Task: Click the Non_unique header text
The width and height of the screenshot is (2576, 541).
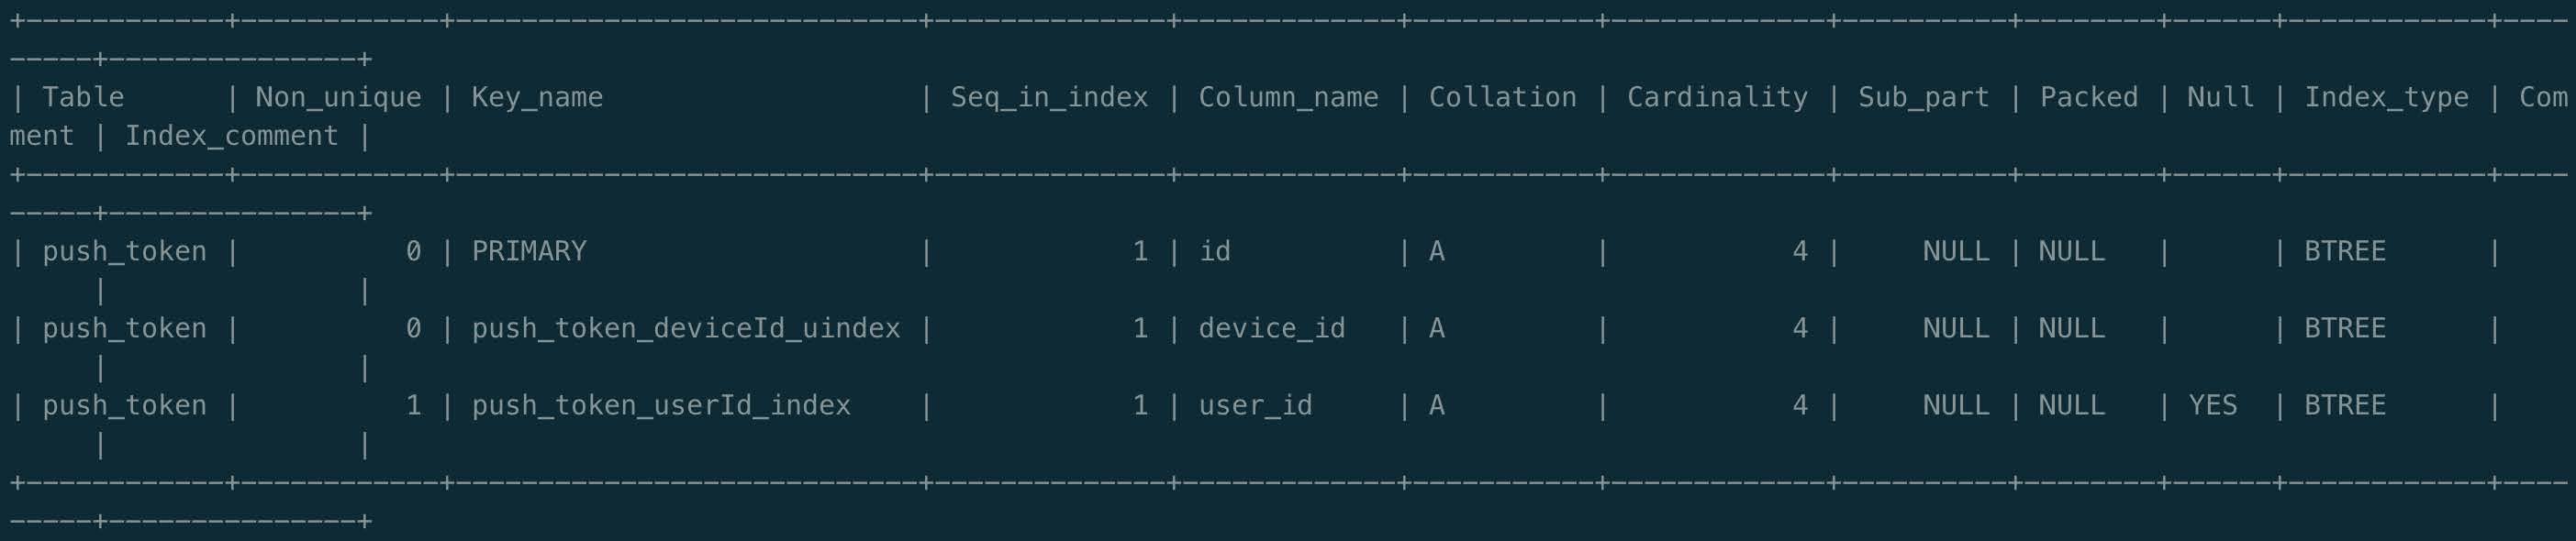Action: click(x=338, y=97)
